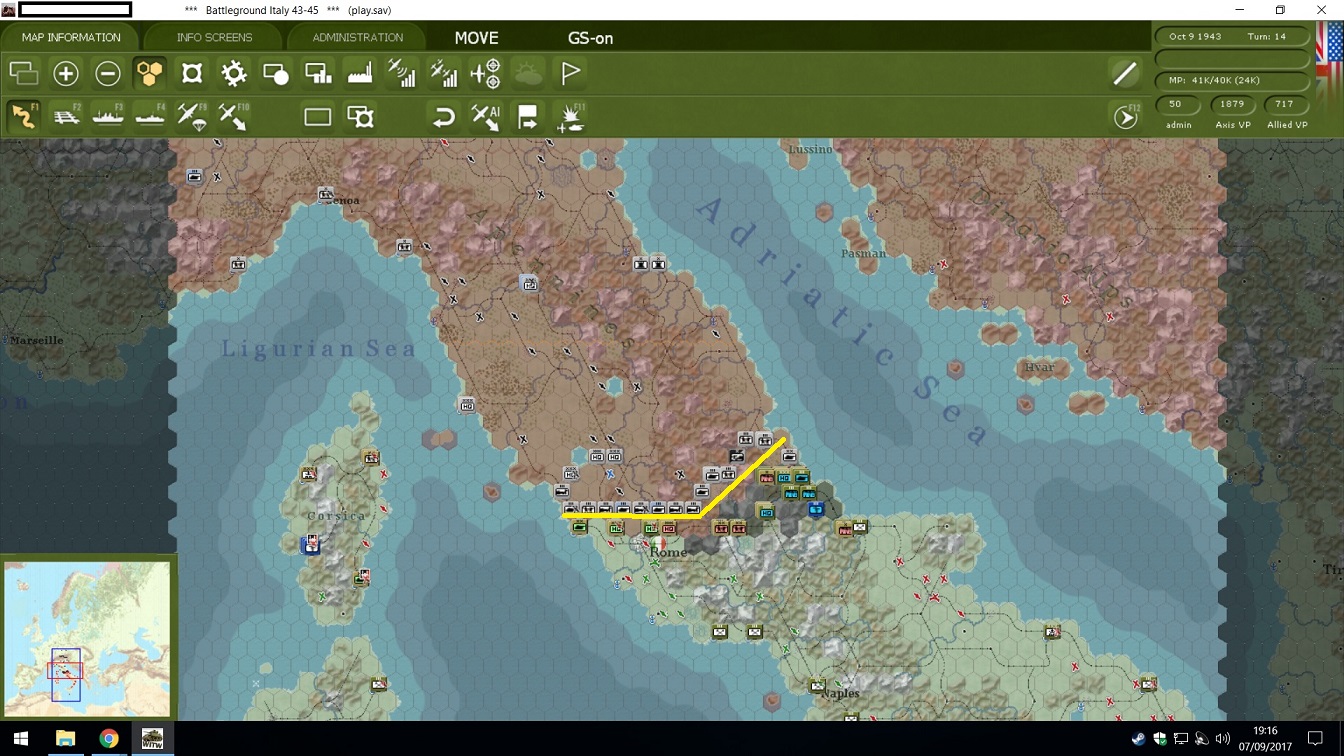Open the Windows notification center icon
The image size is (1344, 756).
(1316, 739)
